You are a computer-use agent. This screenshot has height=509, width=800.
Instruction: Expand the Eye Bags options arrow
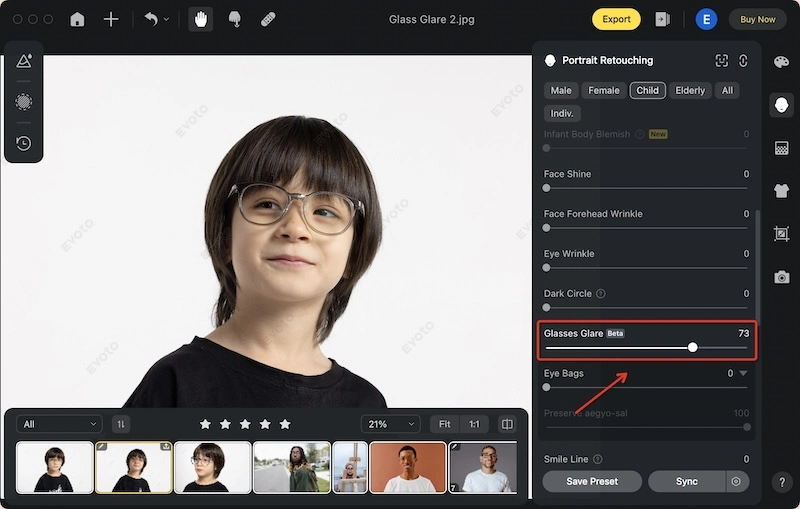(x=743, y=373)
